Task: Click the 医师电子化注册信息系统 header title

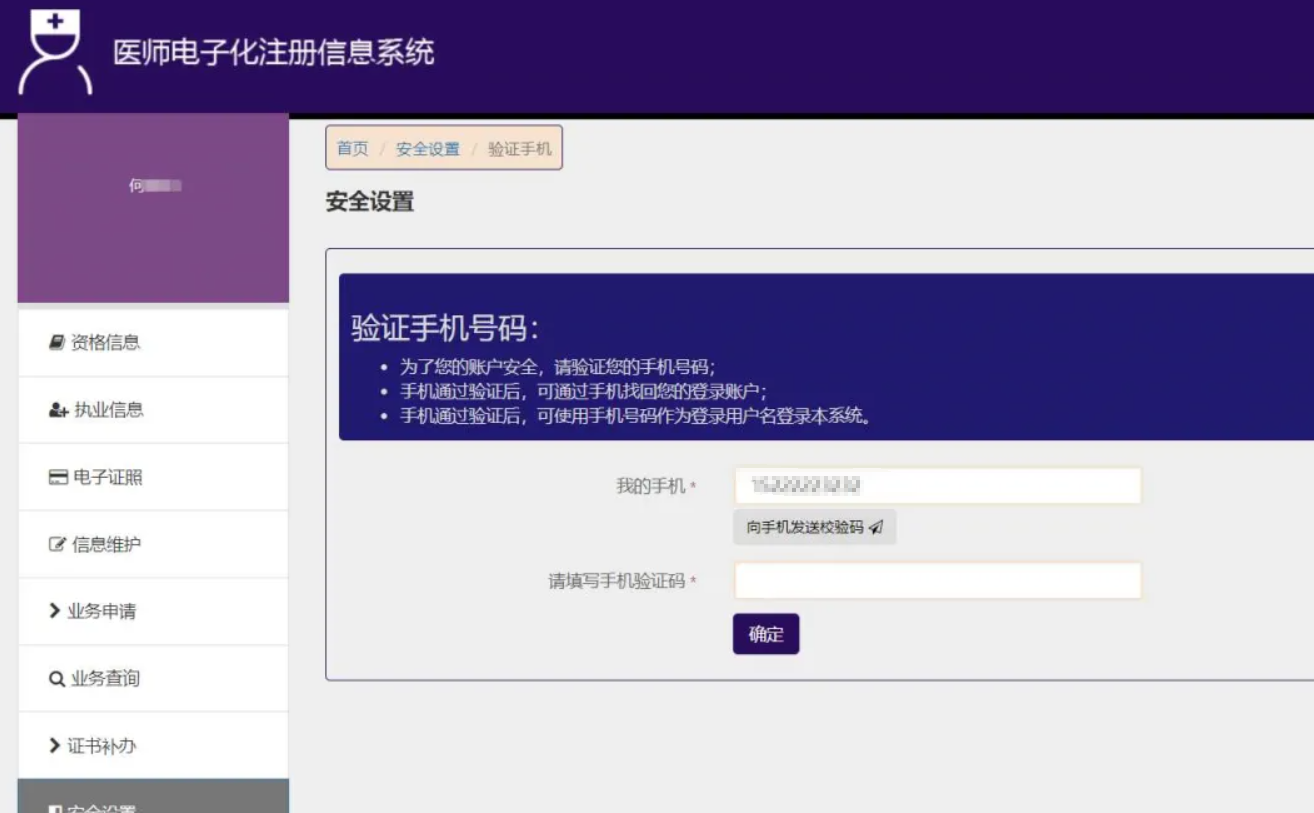Action: point(273,52)
